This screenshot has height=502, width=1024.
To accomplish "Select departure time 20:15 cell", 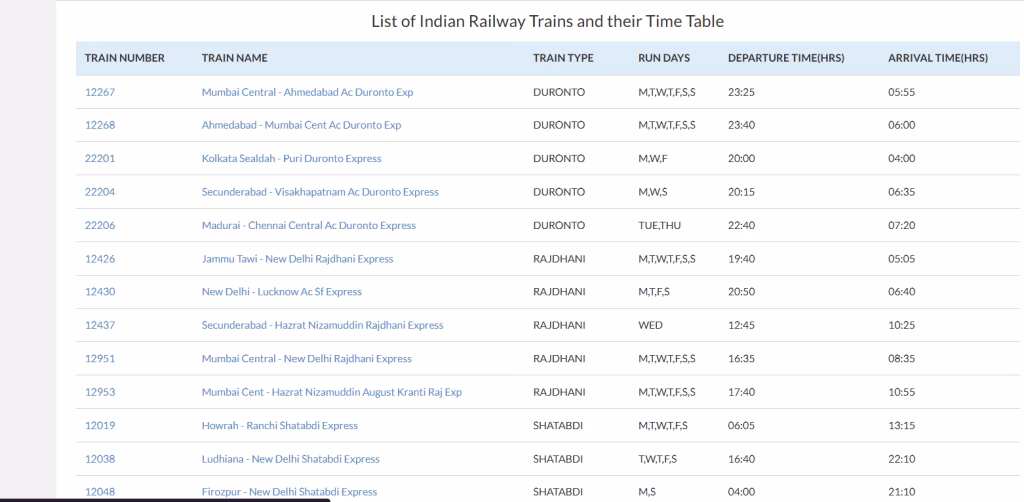I will coord(741,192).
